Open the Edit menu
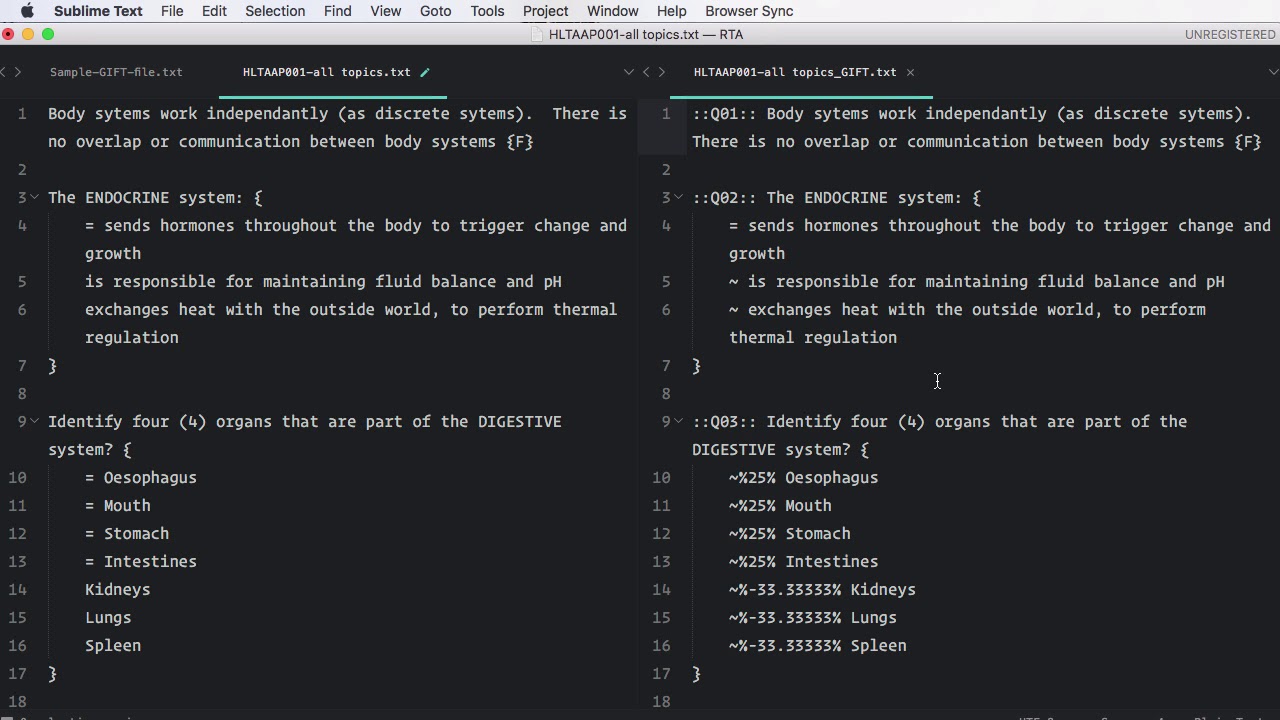 coord(214,11)
